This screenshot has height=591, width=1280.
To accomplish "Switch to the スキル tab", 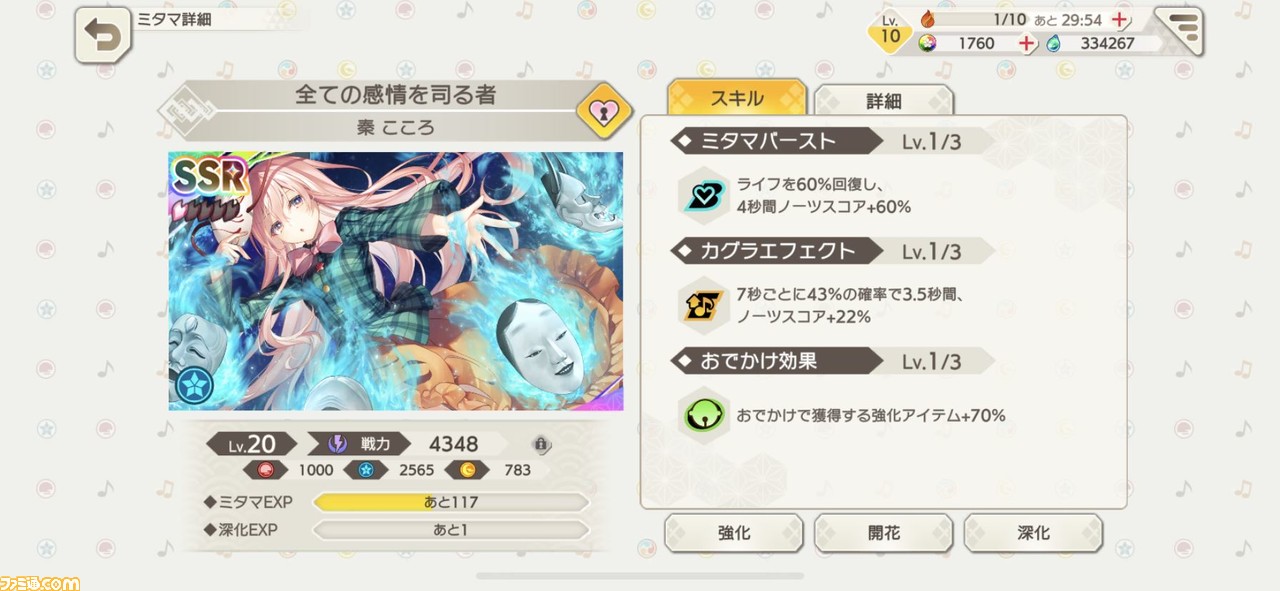I will click(736, 98).
